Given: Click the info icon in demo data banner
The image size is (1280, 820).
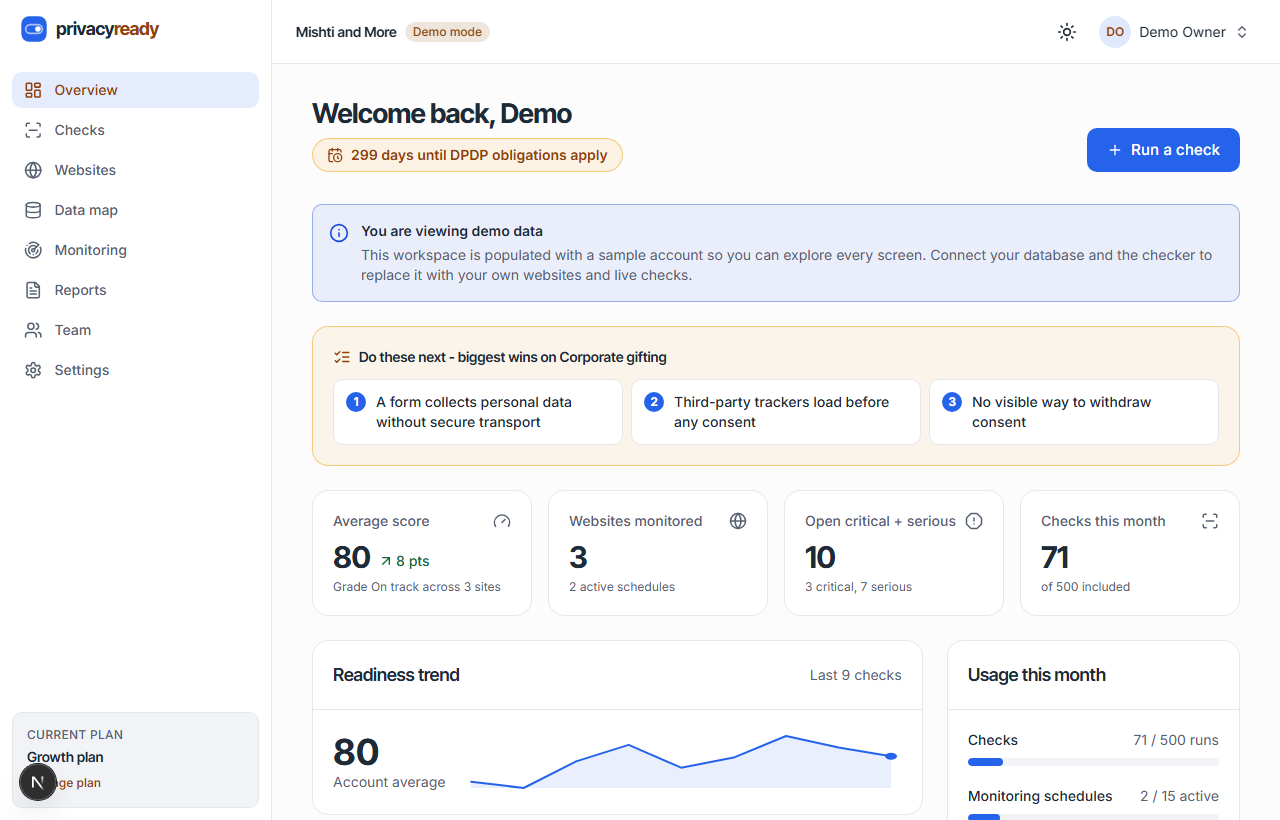Looking at the screenshot, I should (339, 233).
